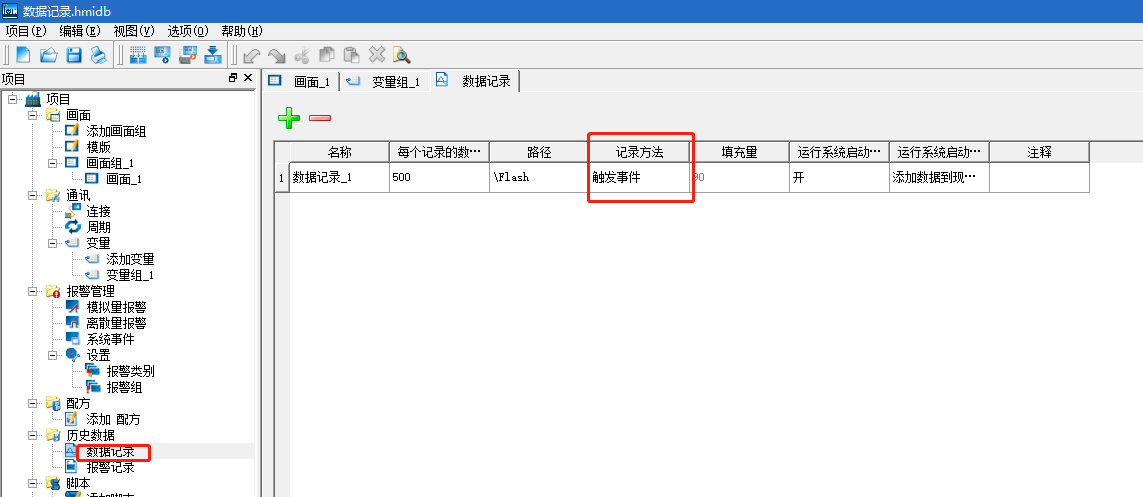The height and width of the screenshot is (497, 1143).
Task: Click the 触发事件 recording method cell
Action: 639,177
